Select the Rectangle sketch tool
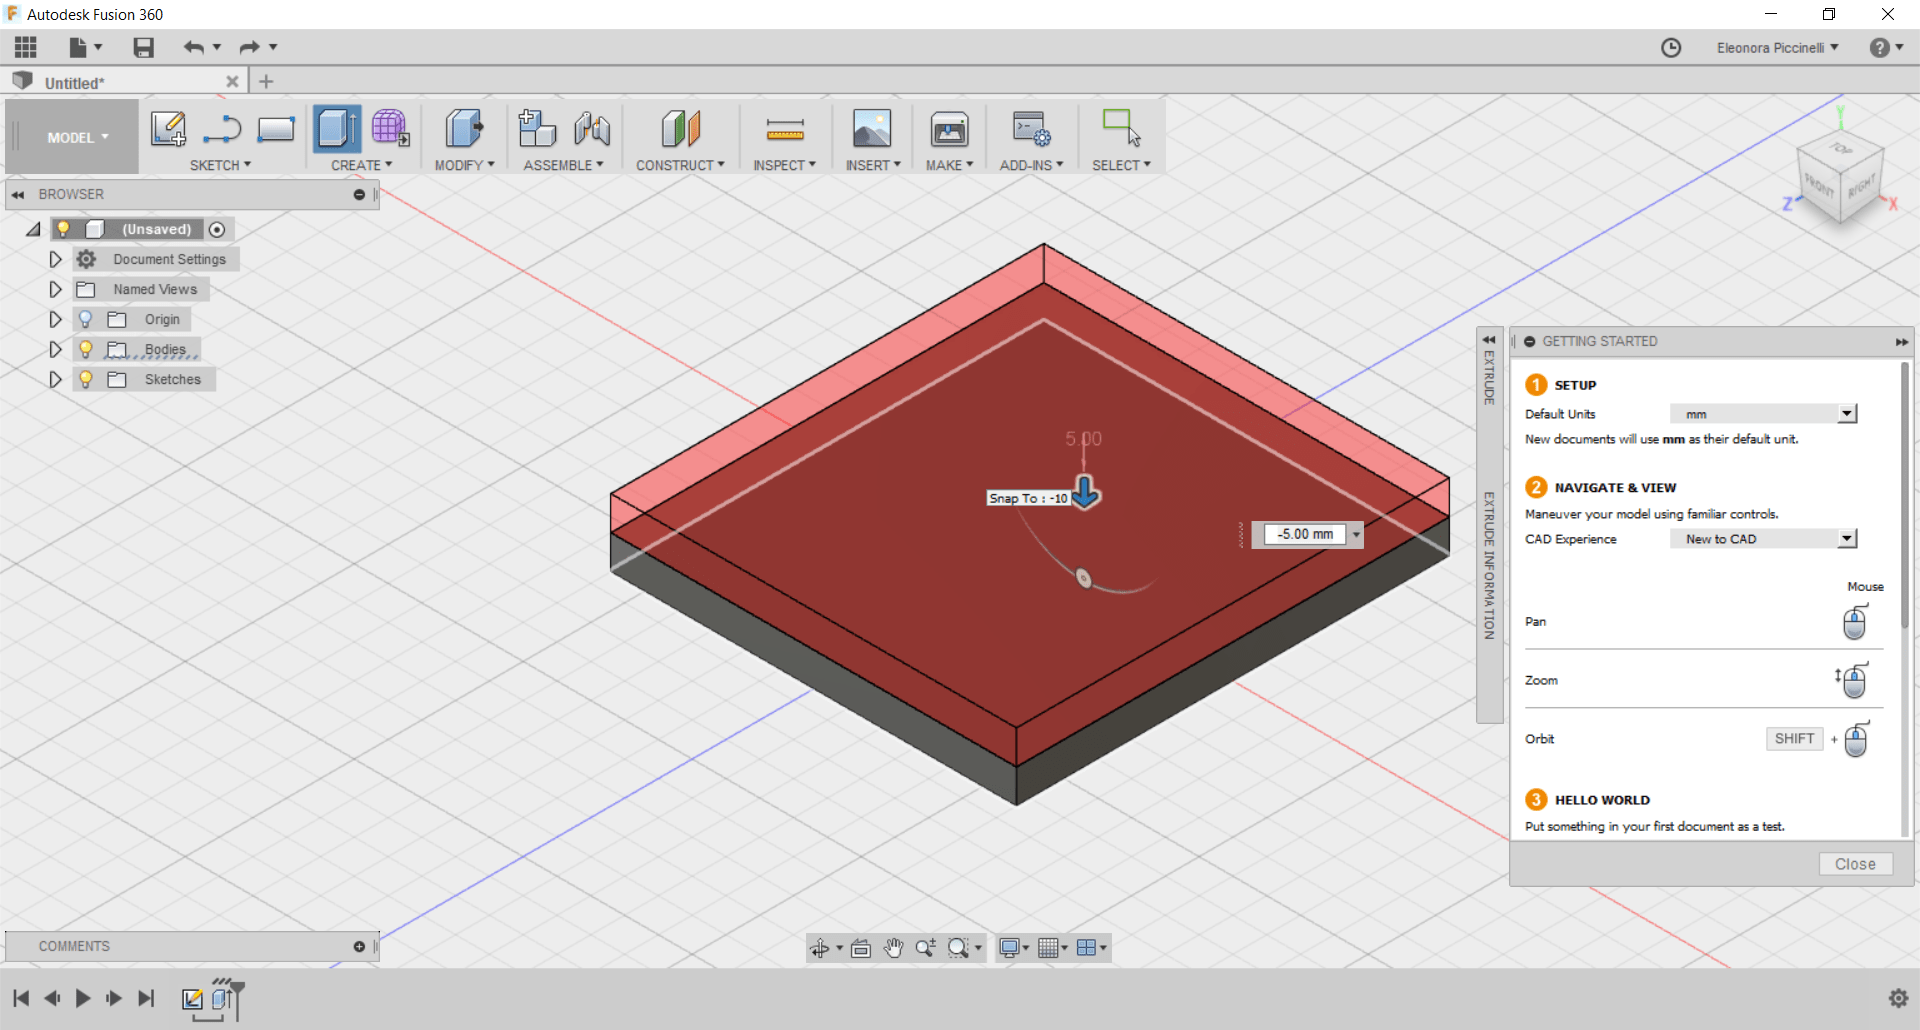 (275, 129)
